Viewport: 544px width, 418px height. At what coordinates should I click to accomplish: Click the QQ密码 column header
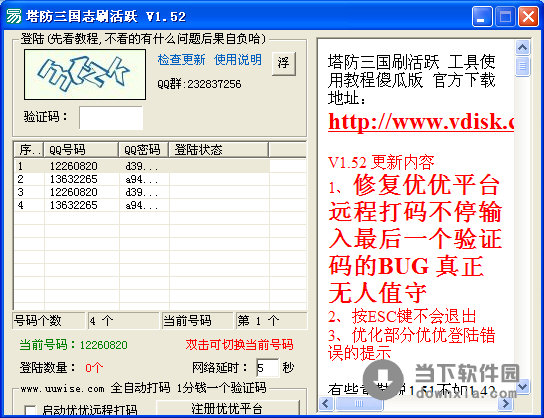pyautogui.click(x=143, y=150)
